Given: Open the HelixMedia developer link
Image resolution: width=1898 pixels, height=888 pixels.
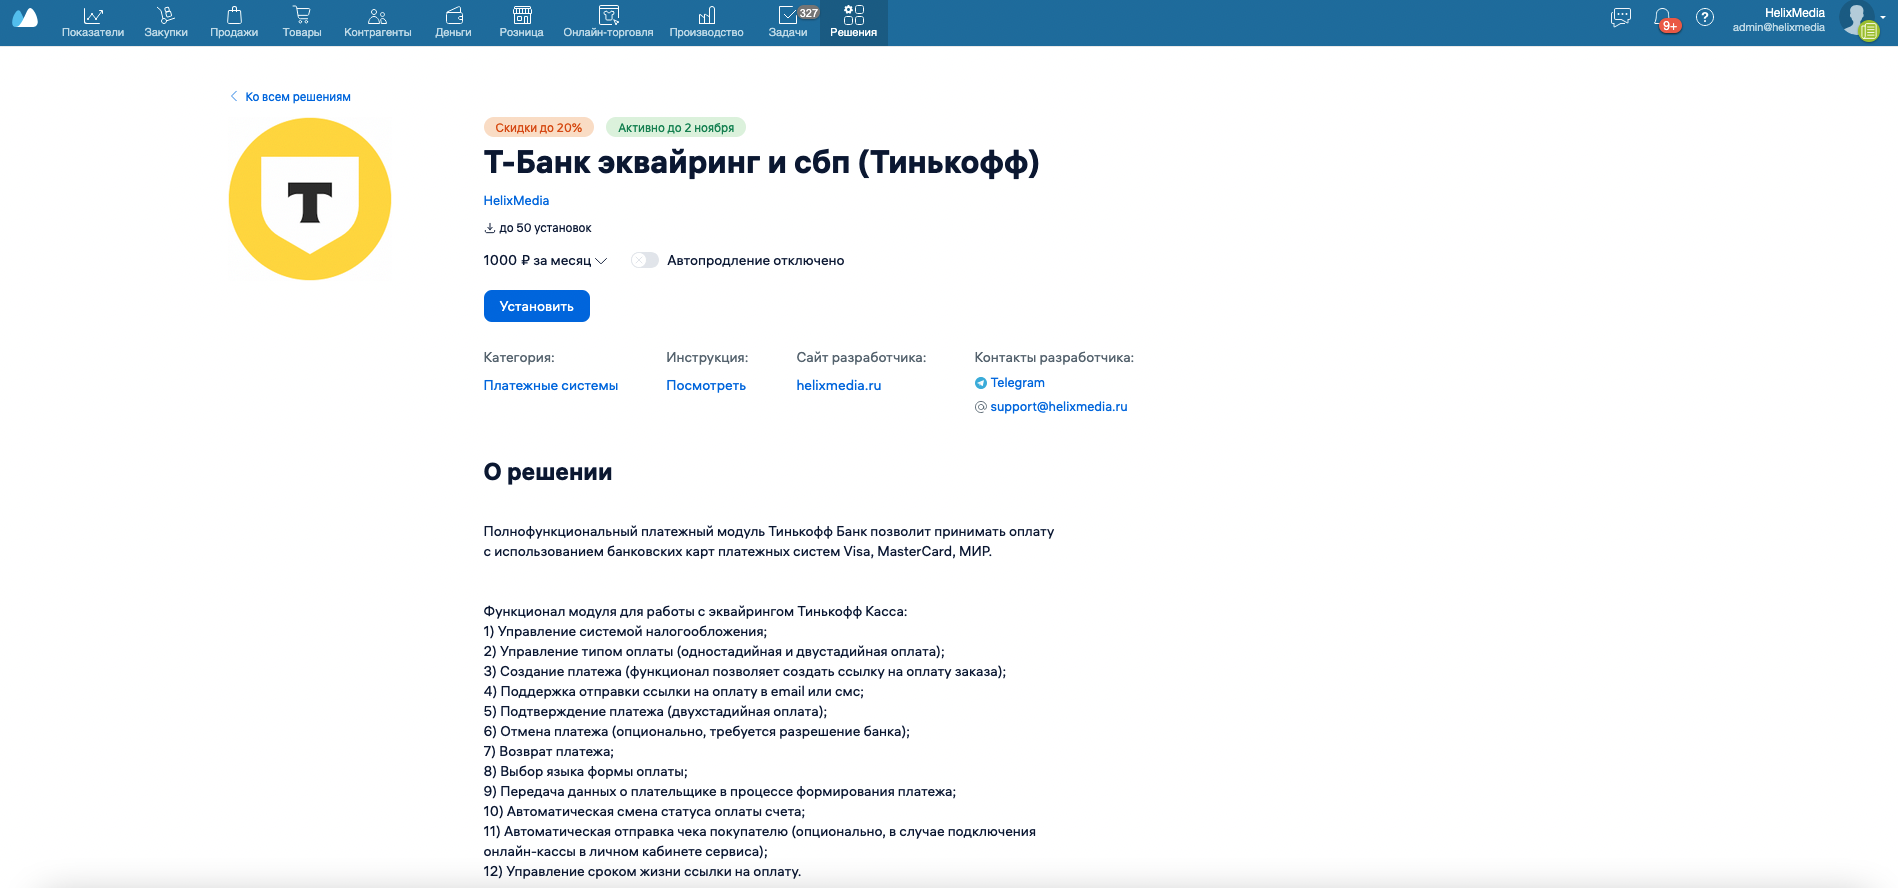Looking at the screenshot, I should point(516,201).
